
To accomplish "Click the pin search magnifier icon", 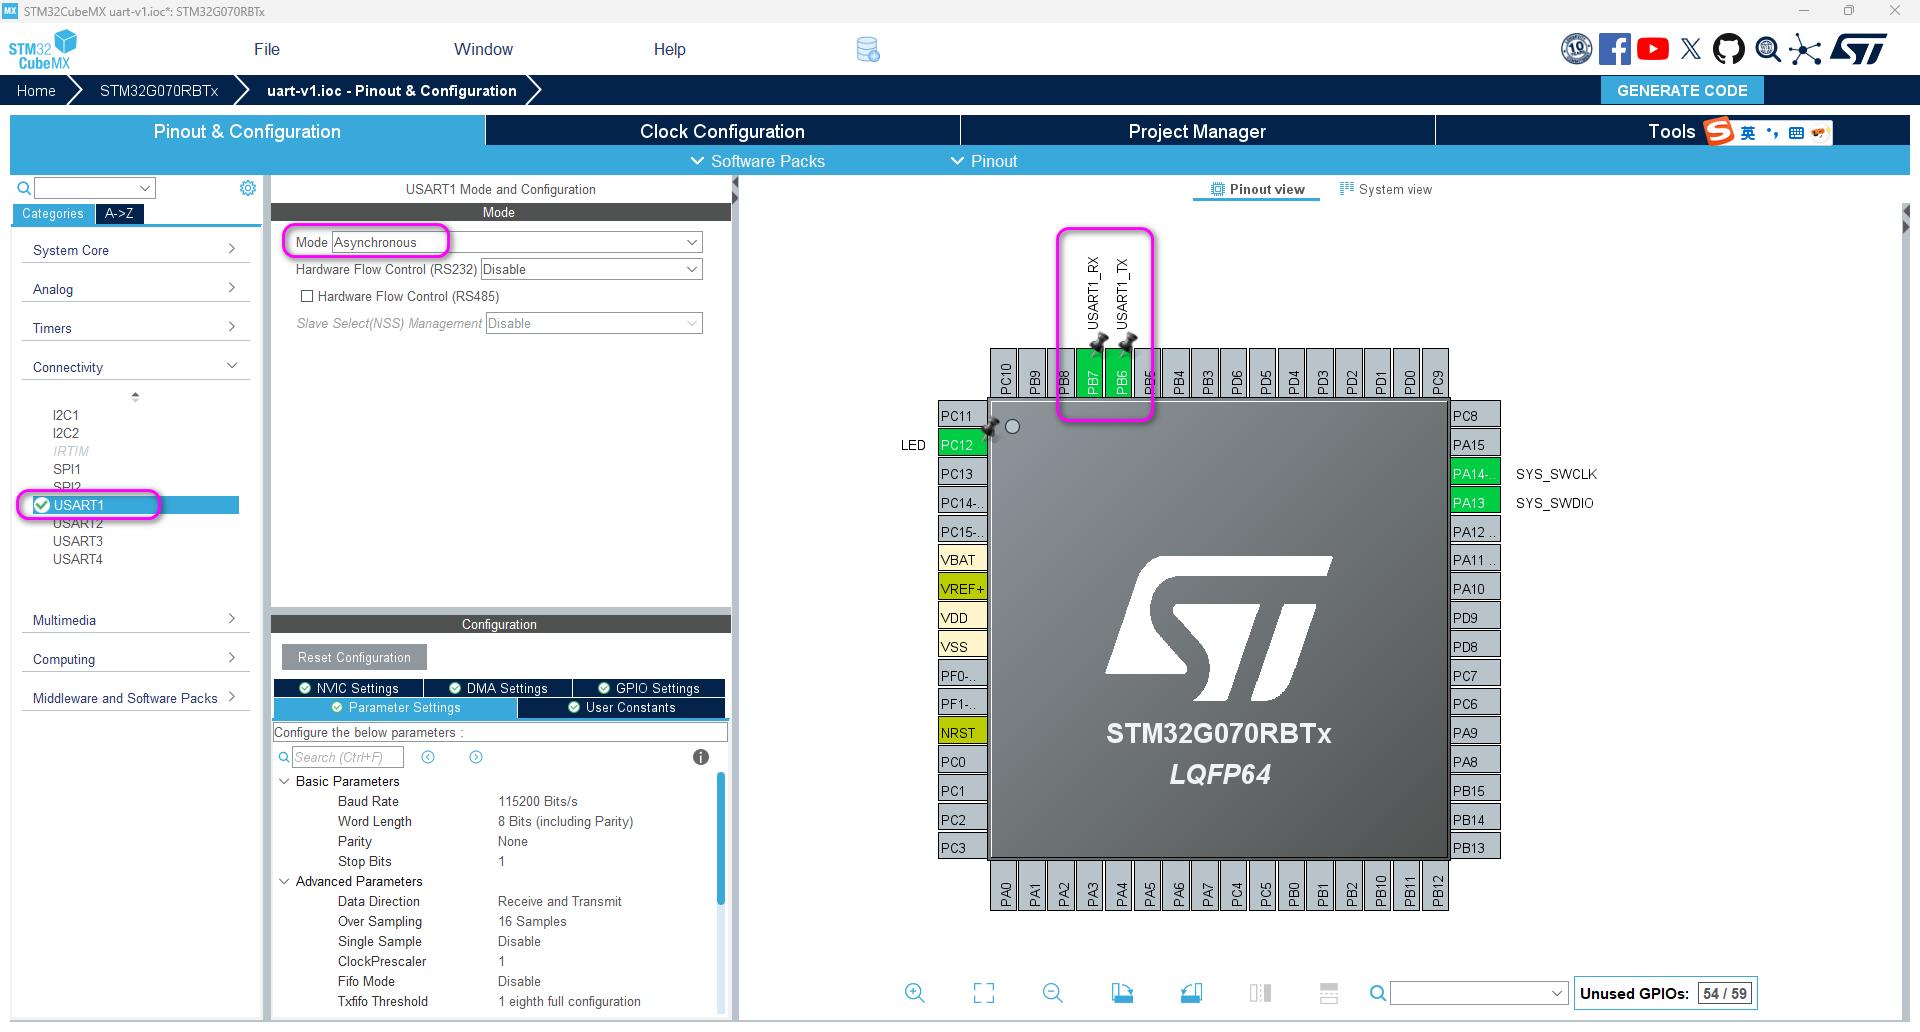I will coord(1378,993).
